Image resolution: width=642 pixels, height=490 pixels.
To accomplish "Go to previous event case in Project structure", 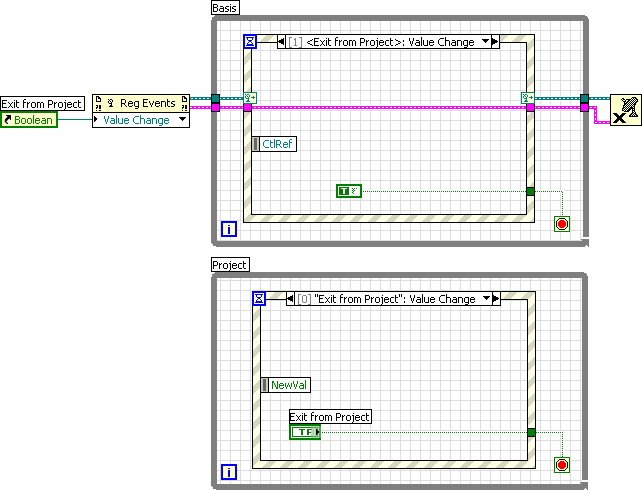I will pos(290,299).
